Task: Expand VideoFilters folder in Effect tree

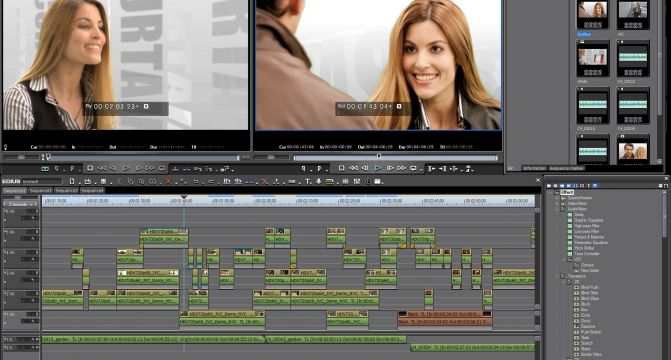Action: (x=557, y=203)
